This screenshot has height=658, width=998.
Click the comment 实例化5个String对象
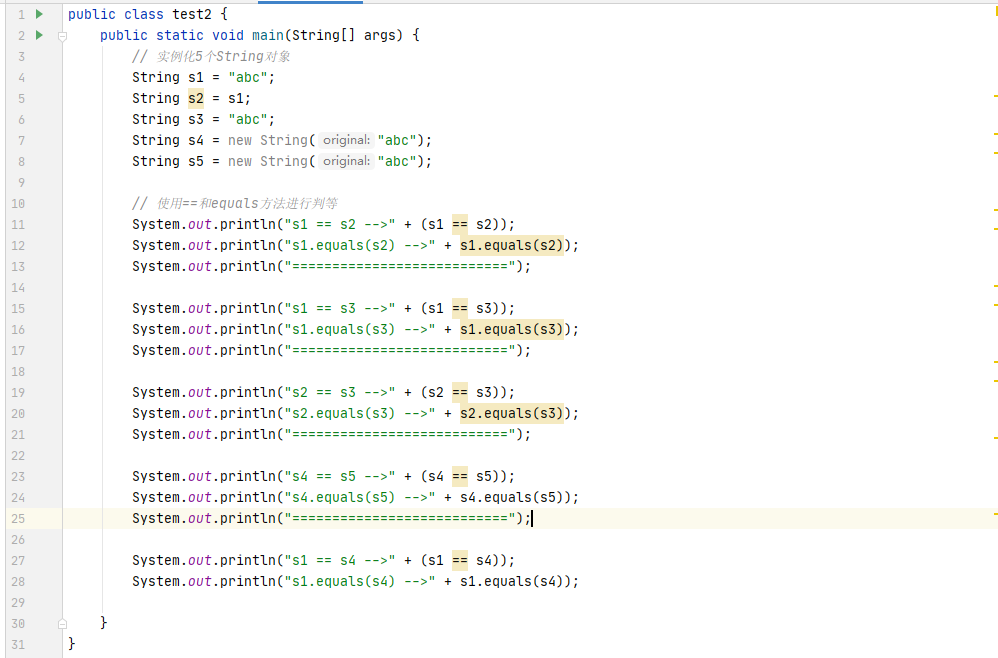point(211,56)
